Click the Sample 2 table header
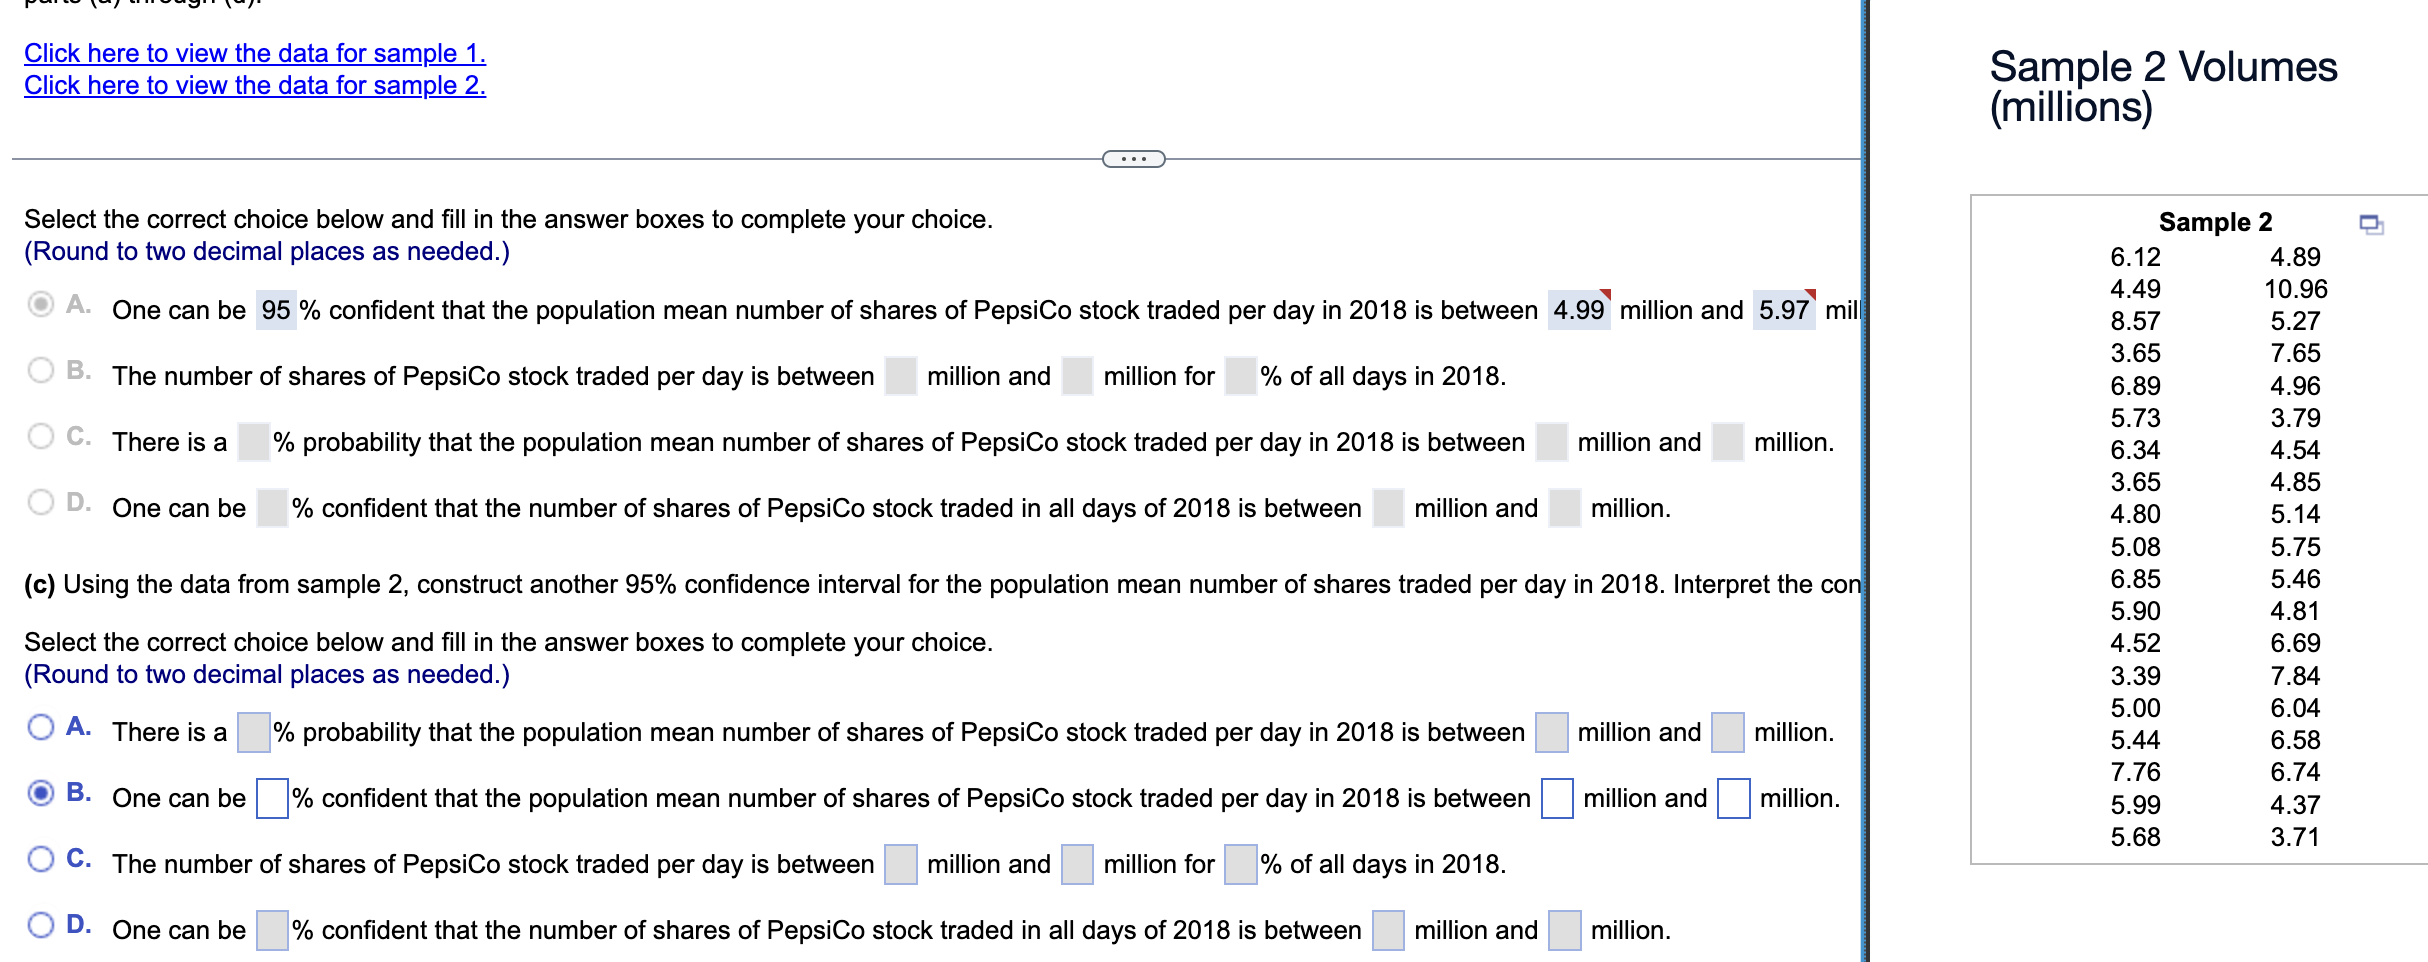The width and height of the screenshot is (2428, 962). coord(2214,223)
